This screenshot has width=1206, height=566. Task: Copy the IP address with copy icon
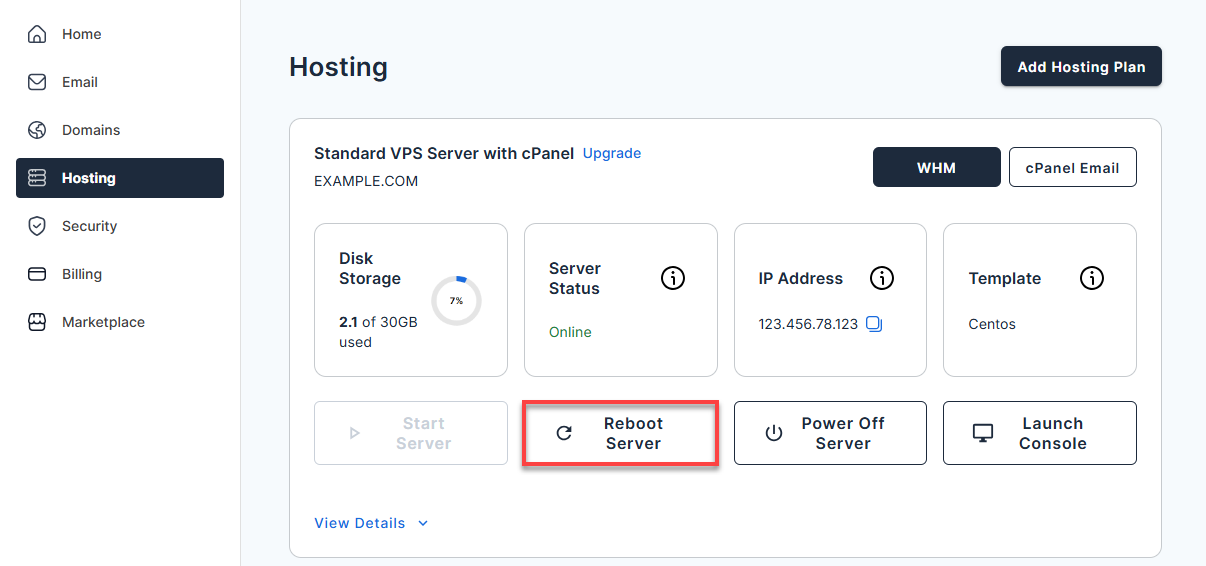coord(874,324)
